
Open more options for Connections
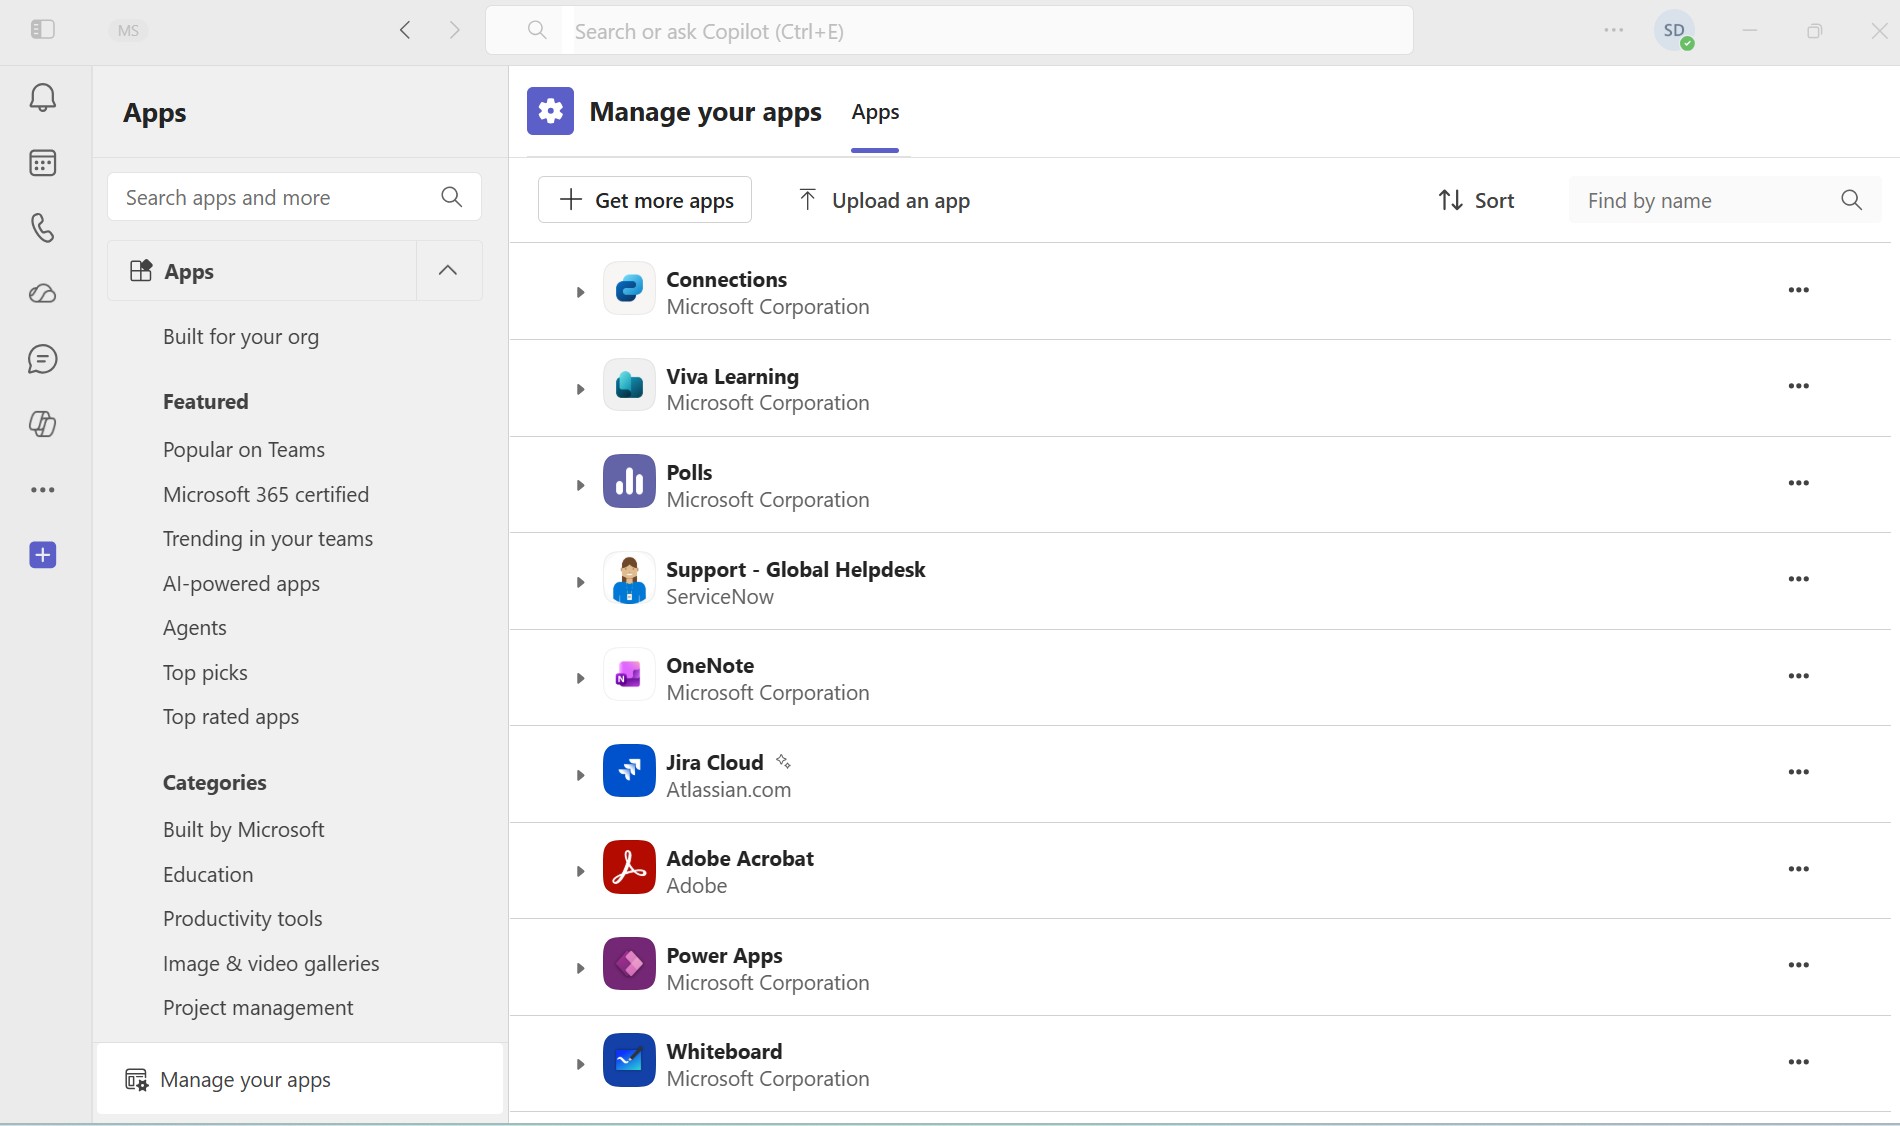(1798, 290)
